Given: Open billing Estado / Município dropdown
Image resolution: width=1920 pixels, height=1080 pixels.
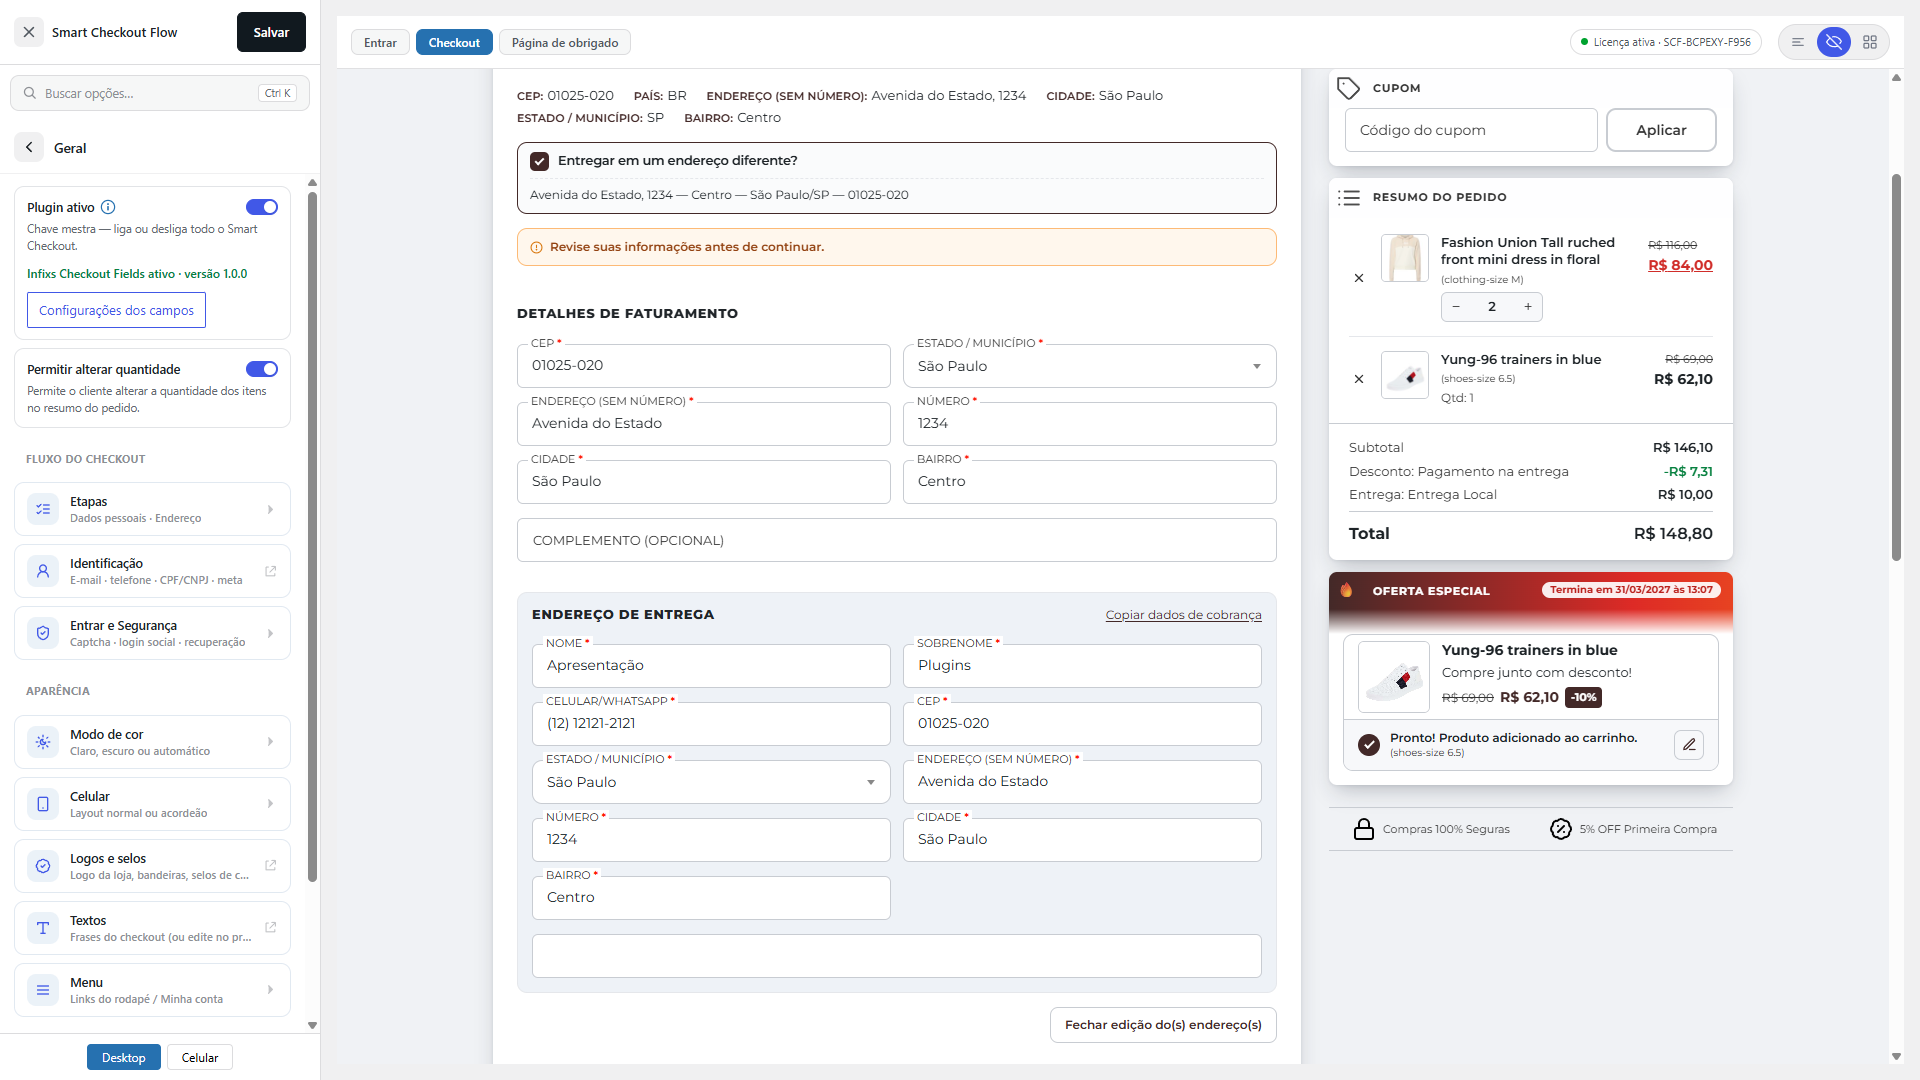Looking at the screenshot, I should (x=1090, y=366).
